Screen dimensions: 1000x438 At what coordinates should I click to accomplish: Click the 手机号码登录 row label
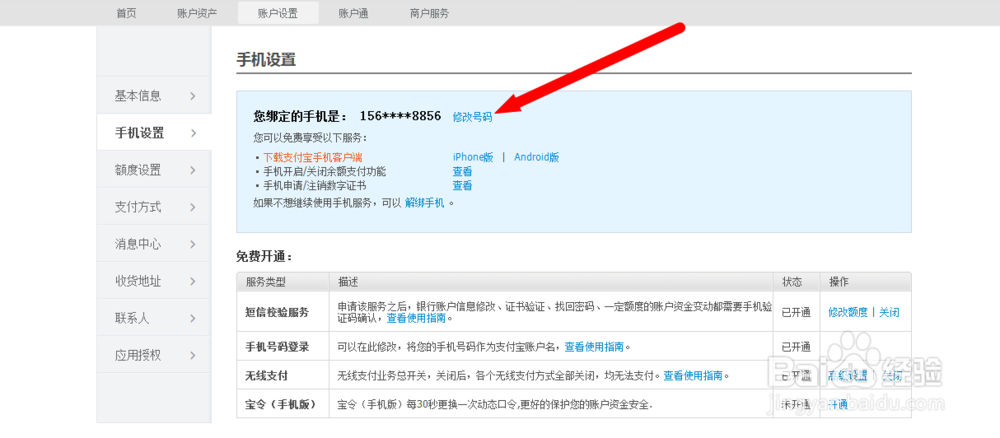point(277,347)
